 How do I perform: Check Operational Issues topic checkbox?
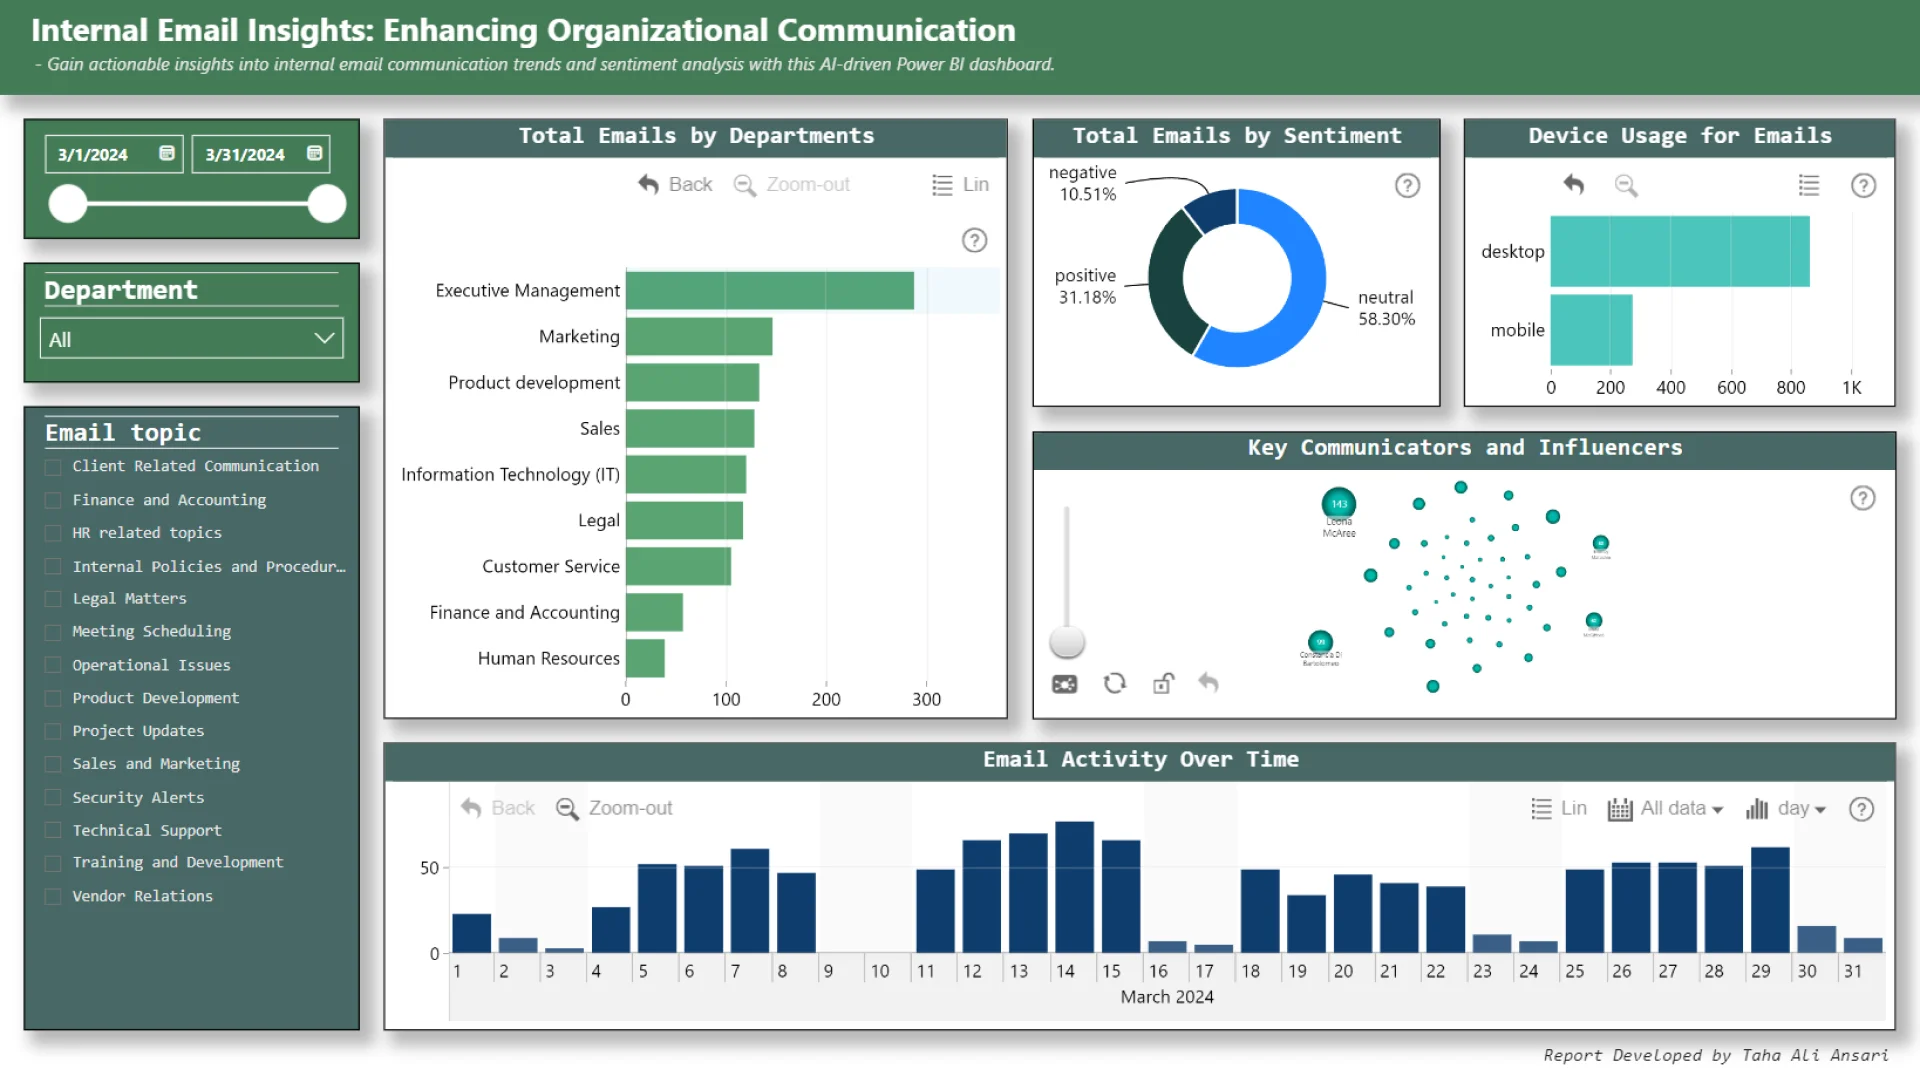53,665
